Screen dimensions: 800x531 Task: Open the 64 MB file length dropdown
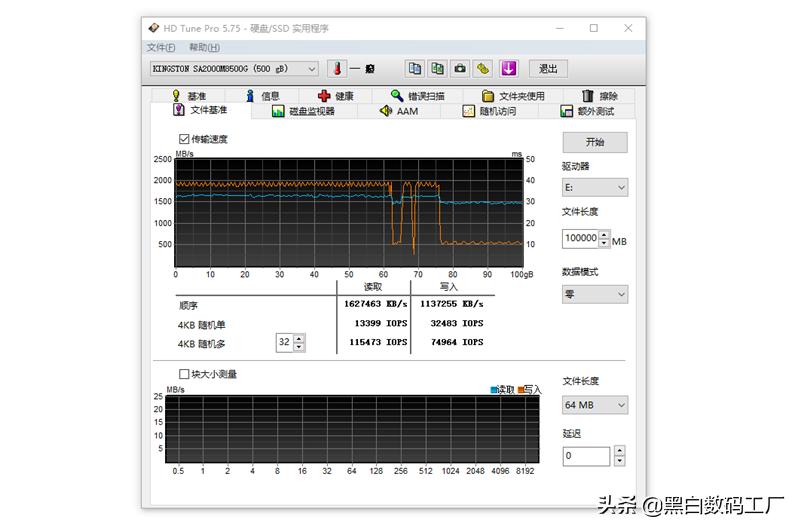595,405
